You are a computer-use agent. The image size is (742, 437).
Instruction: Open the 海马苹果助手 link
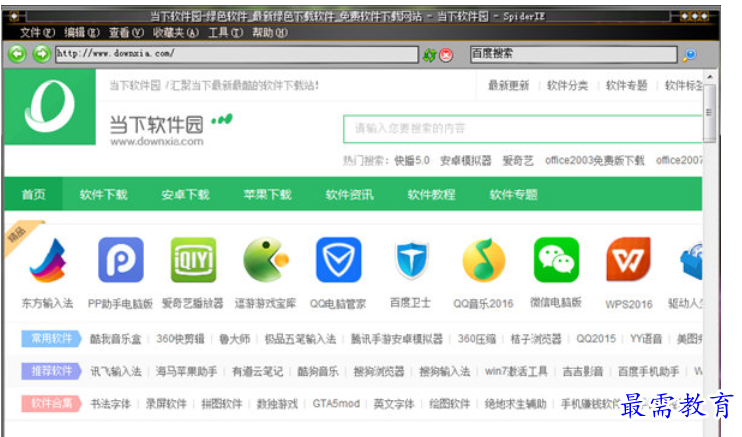pyautogui.click(x=186, y=372)
